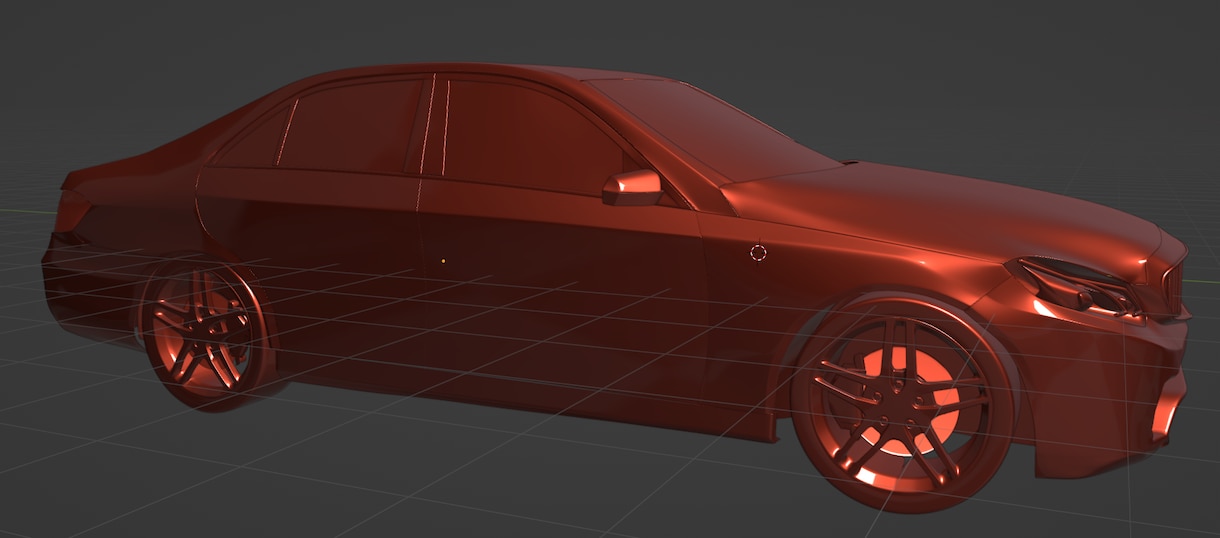Image resolution: width=1220 pixels, height=538 pixels.
Task: Click the side mirror on the car
Action: (x=632, y=187)
